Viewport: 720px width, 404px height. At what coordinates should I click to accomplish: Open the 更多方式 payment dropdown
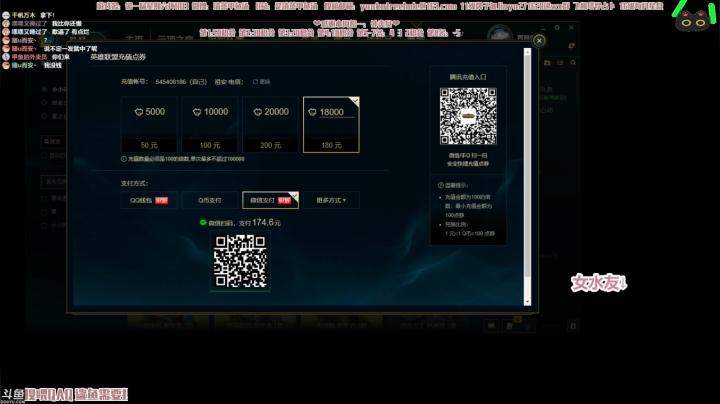click(331, 200)
